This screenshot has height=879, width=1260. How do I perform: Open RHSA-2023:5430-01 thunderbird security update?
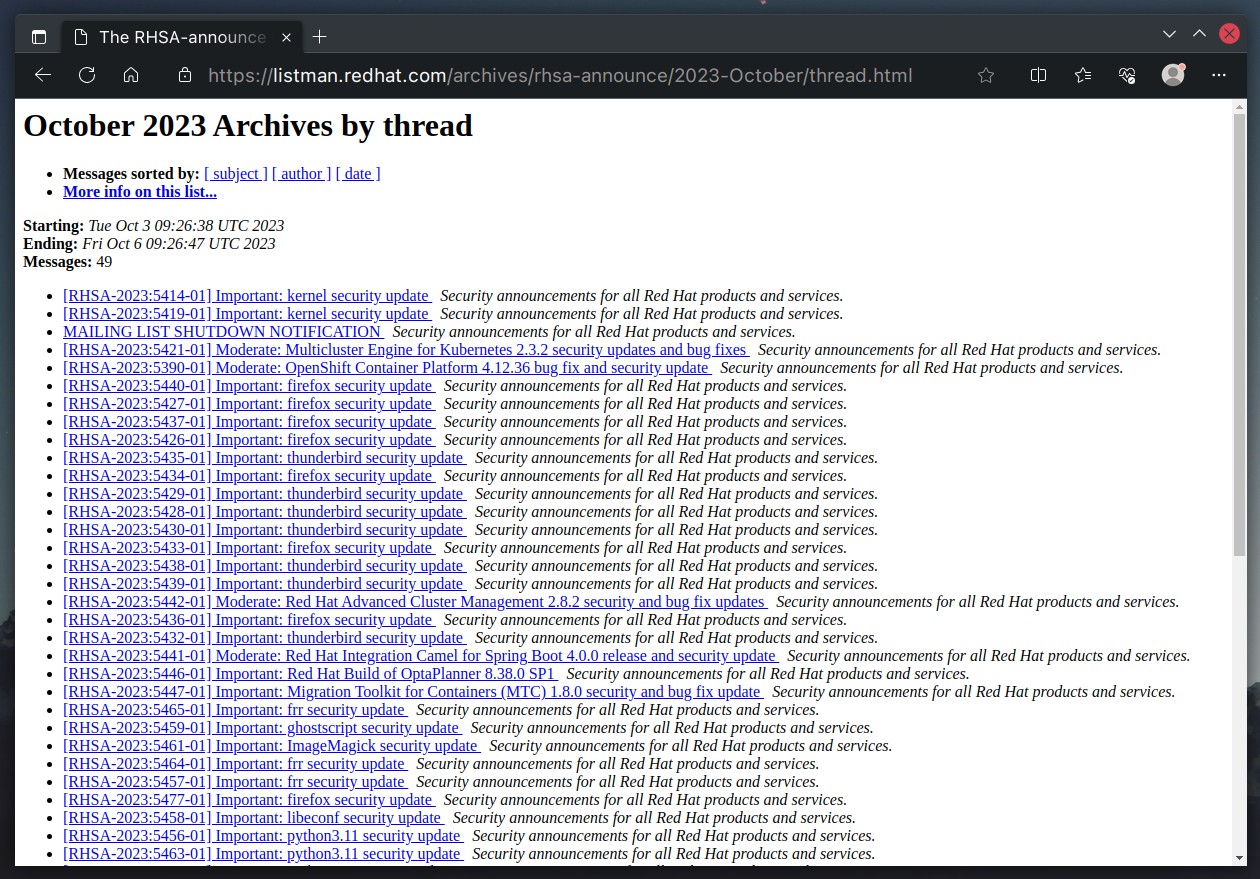tap(265, 530)
